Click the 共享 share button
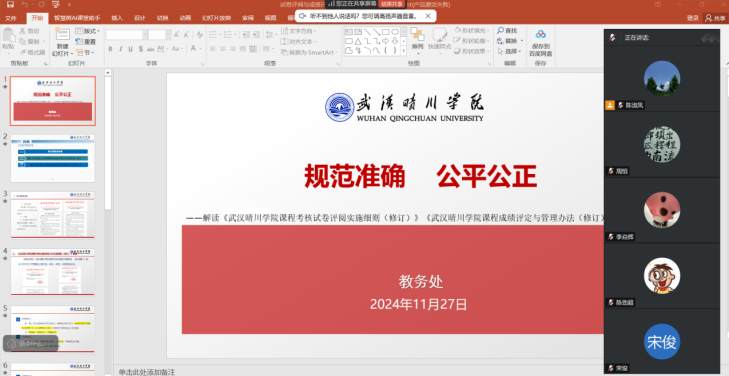Viewport: 729px width, 376px height. pos(716,18)
